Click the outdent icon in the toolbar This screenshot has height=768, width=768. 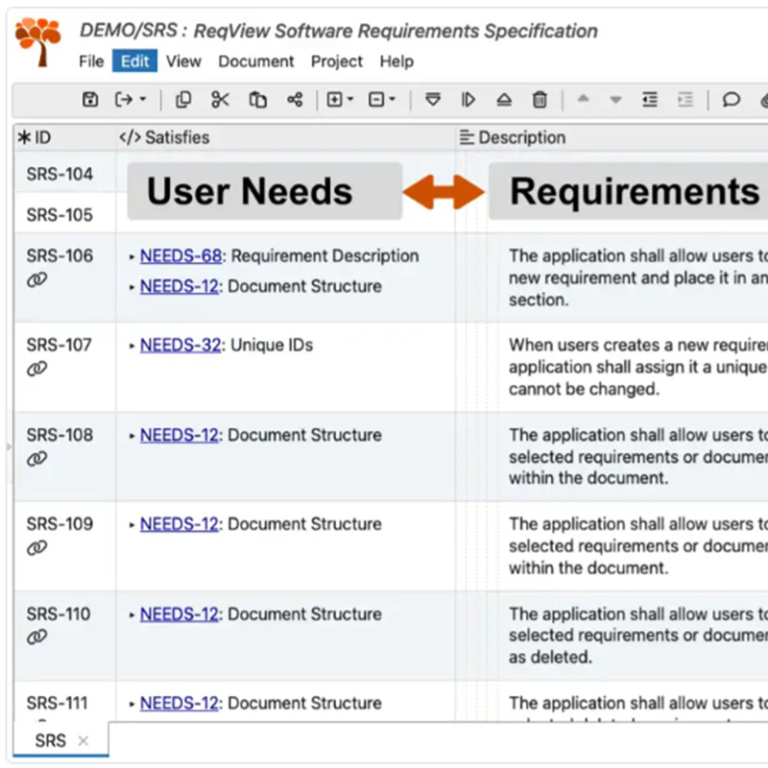(x=650, y=100)
